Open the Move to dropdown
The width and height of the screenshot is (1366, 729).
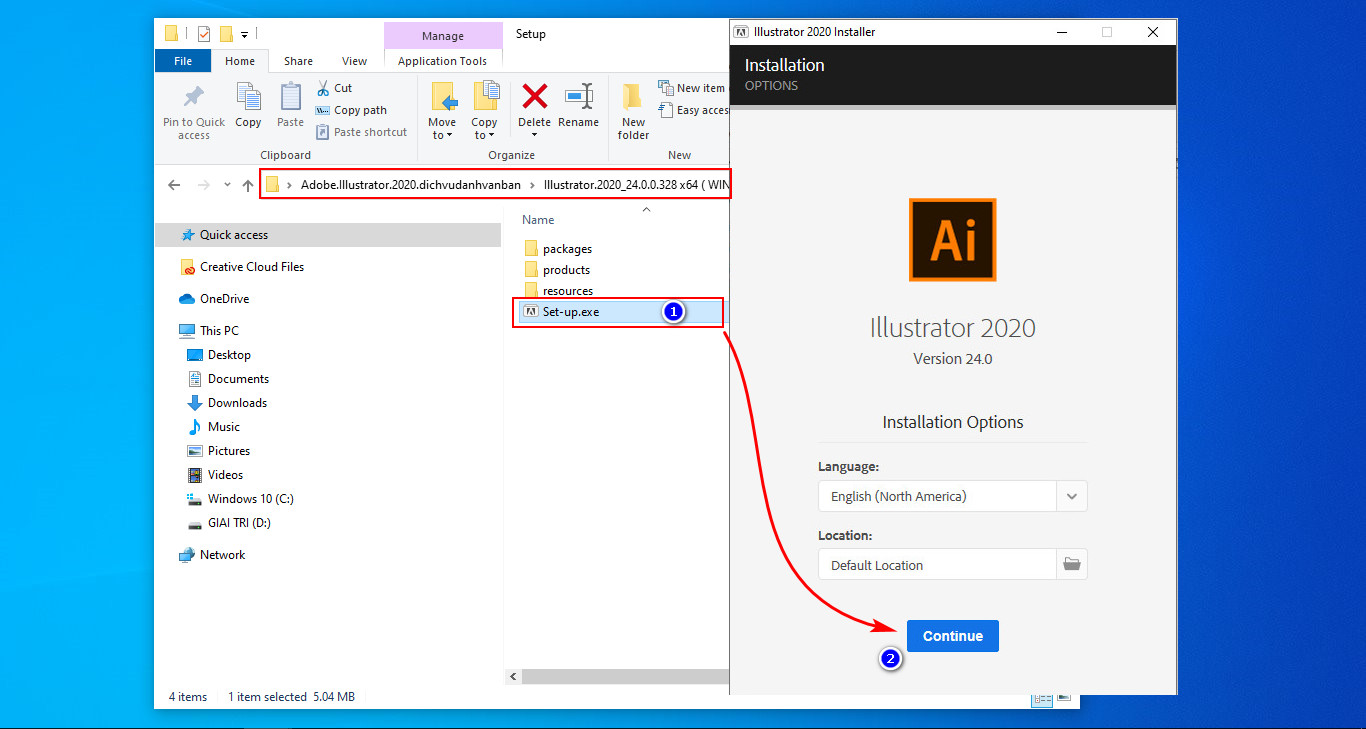442,111
